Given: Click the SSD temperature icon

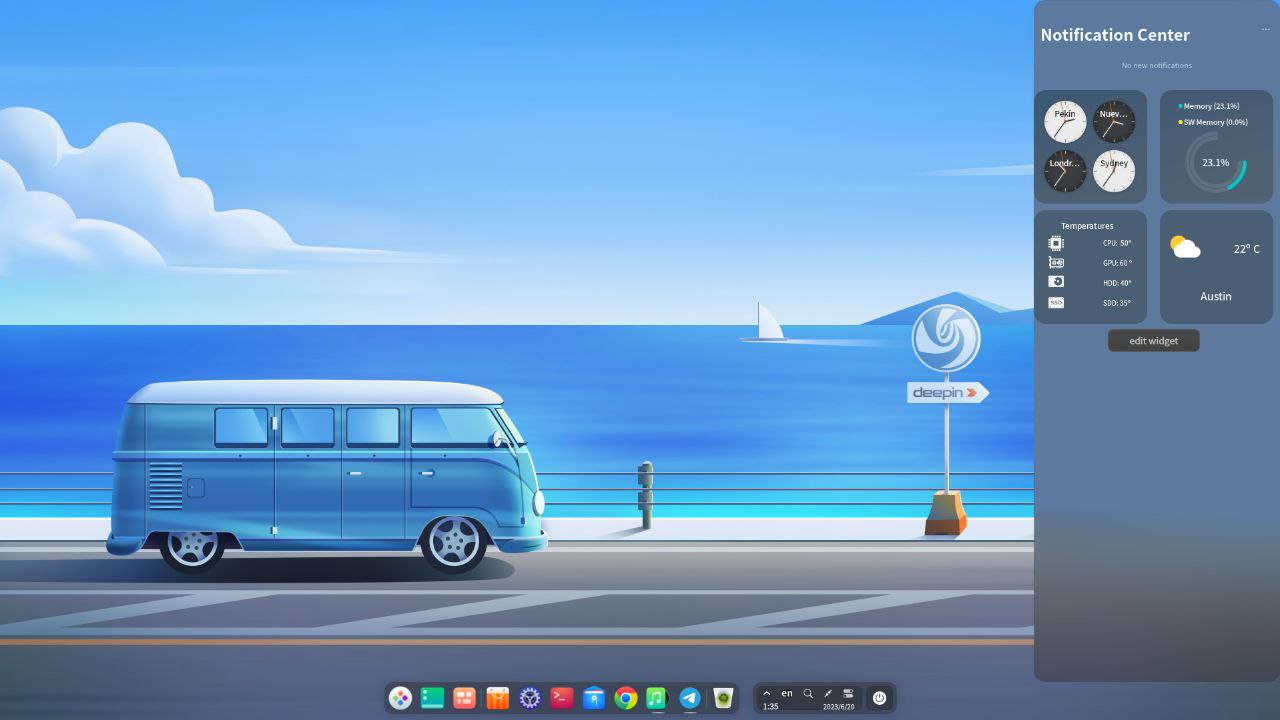Looking at the screenshot, I should point(1056,302).
